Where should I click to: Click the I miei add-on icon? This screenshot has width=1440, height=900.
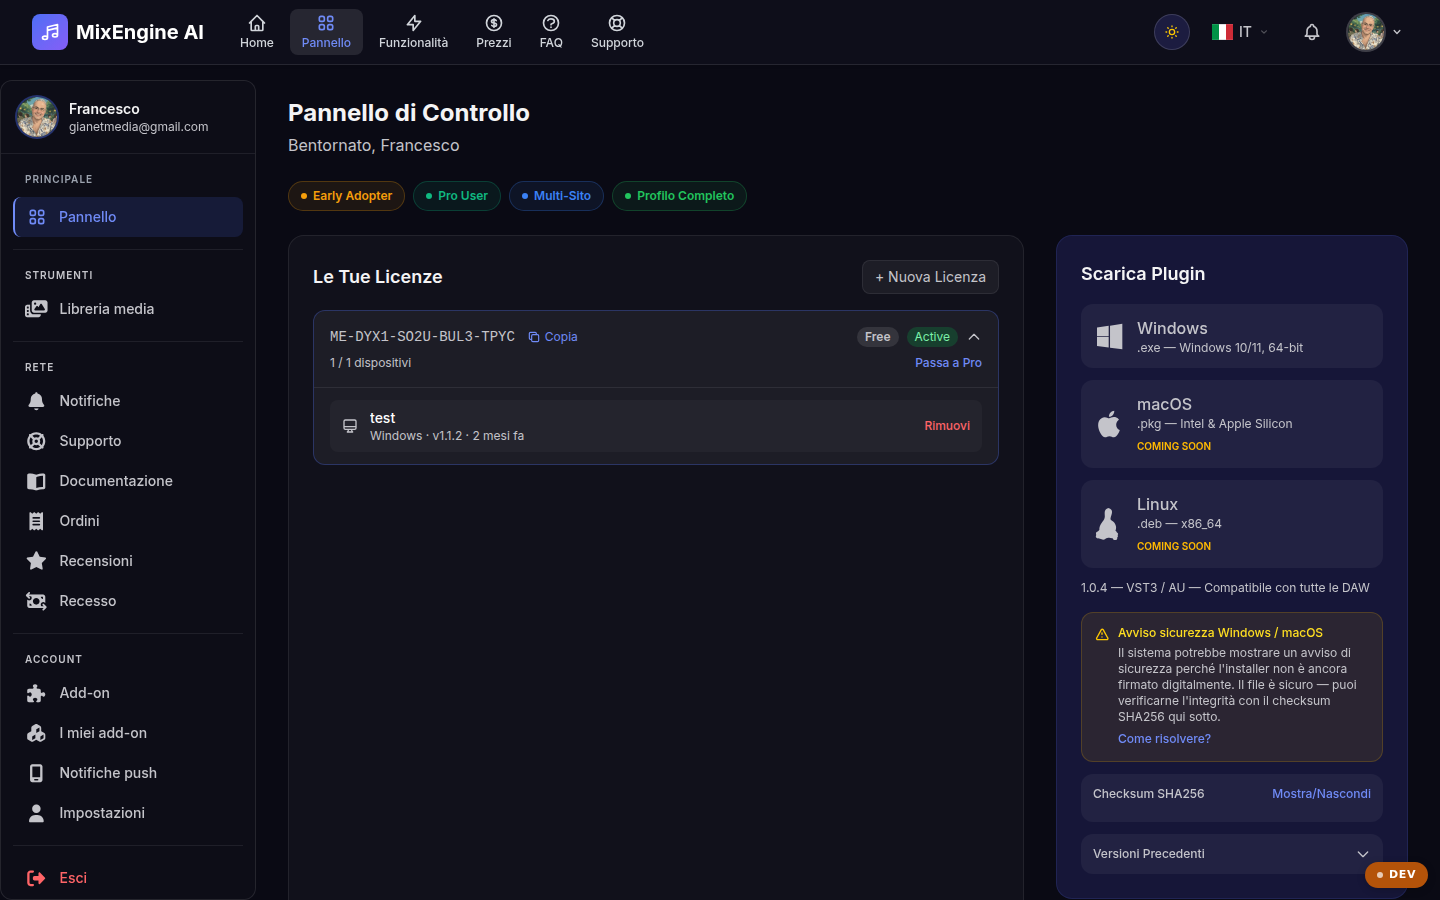[x=36, y=733]
